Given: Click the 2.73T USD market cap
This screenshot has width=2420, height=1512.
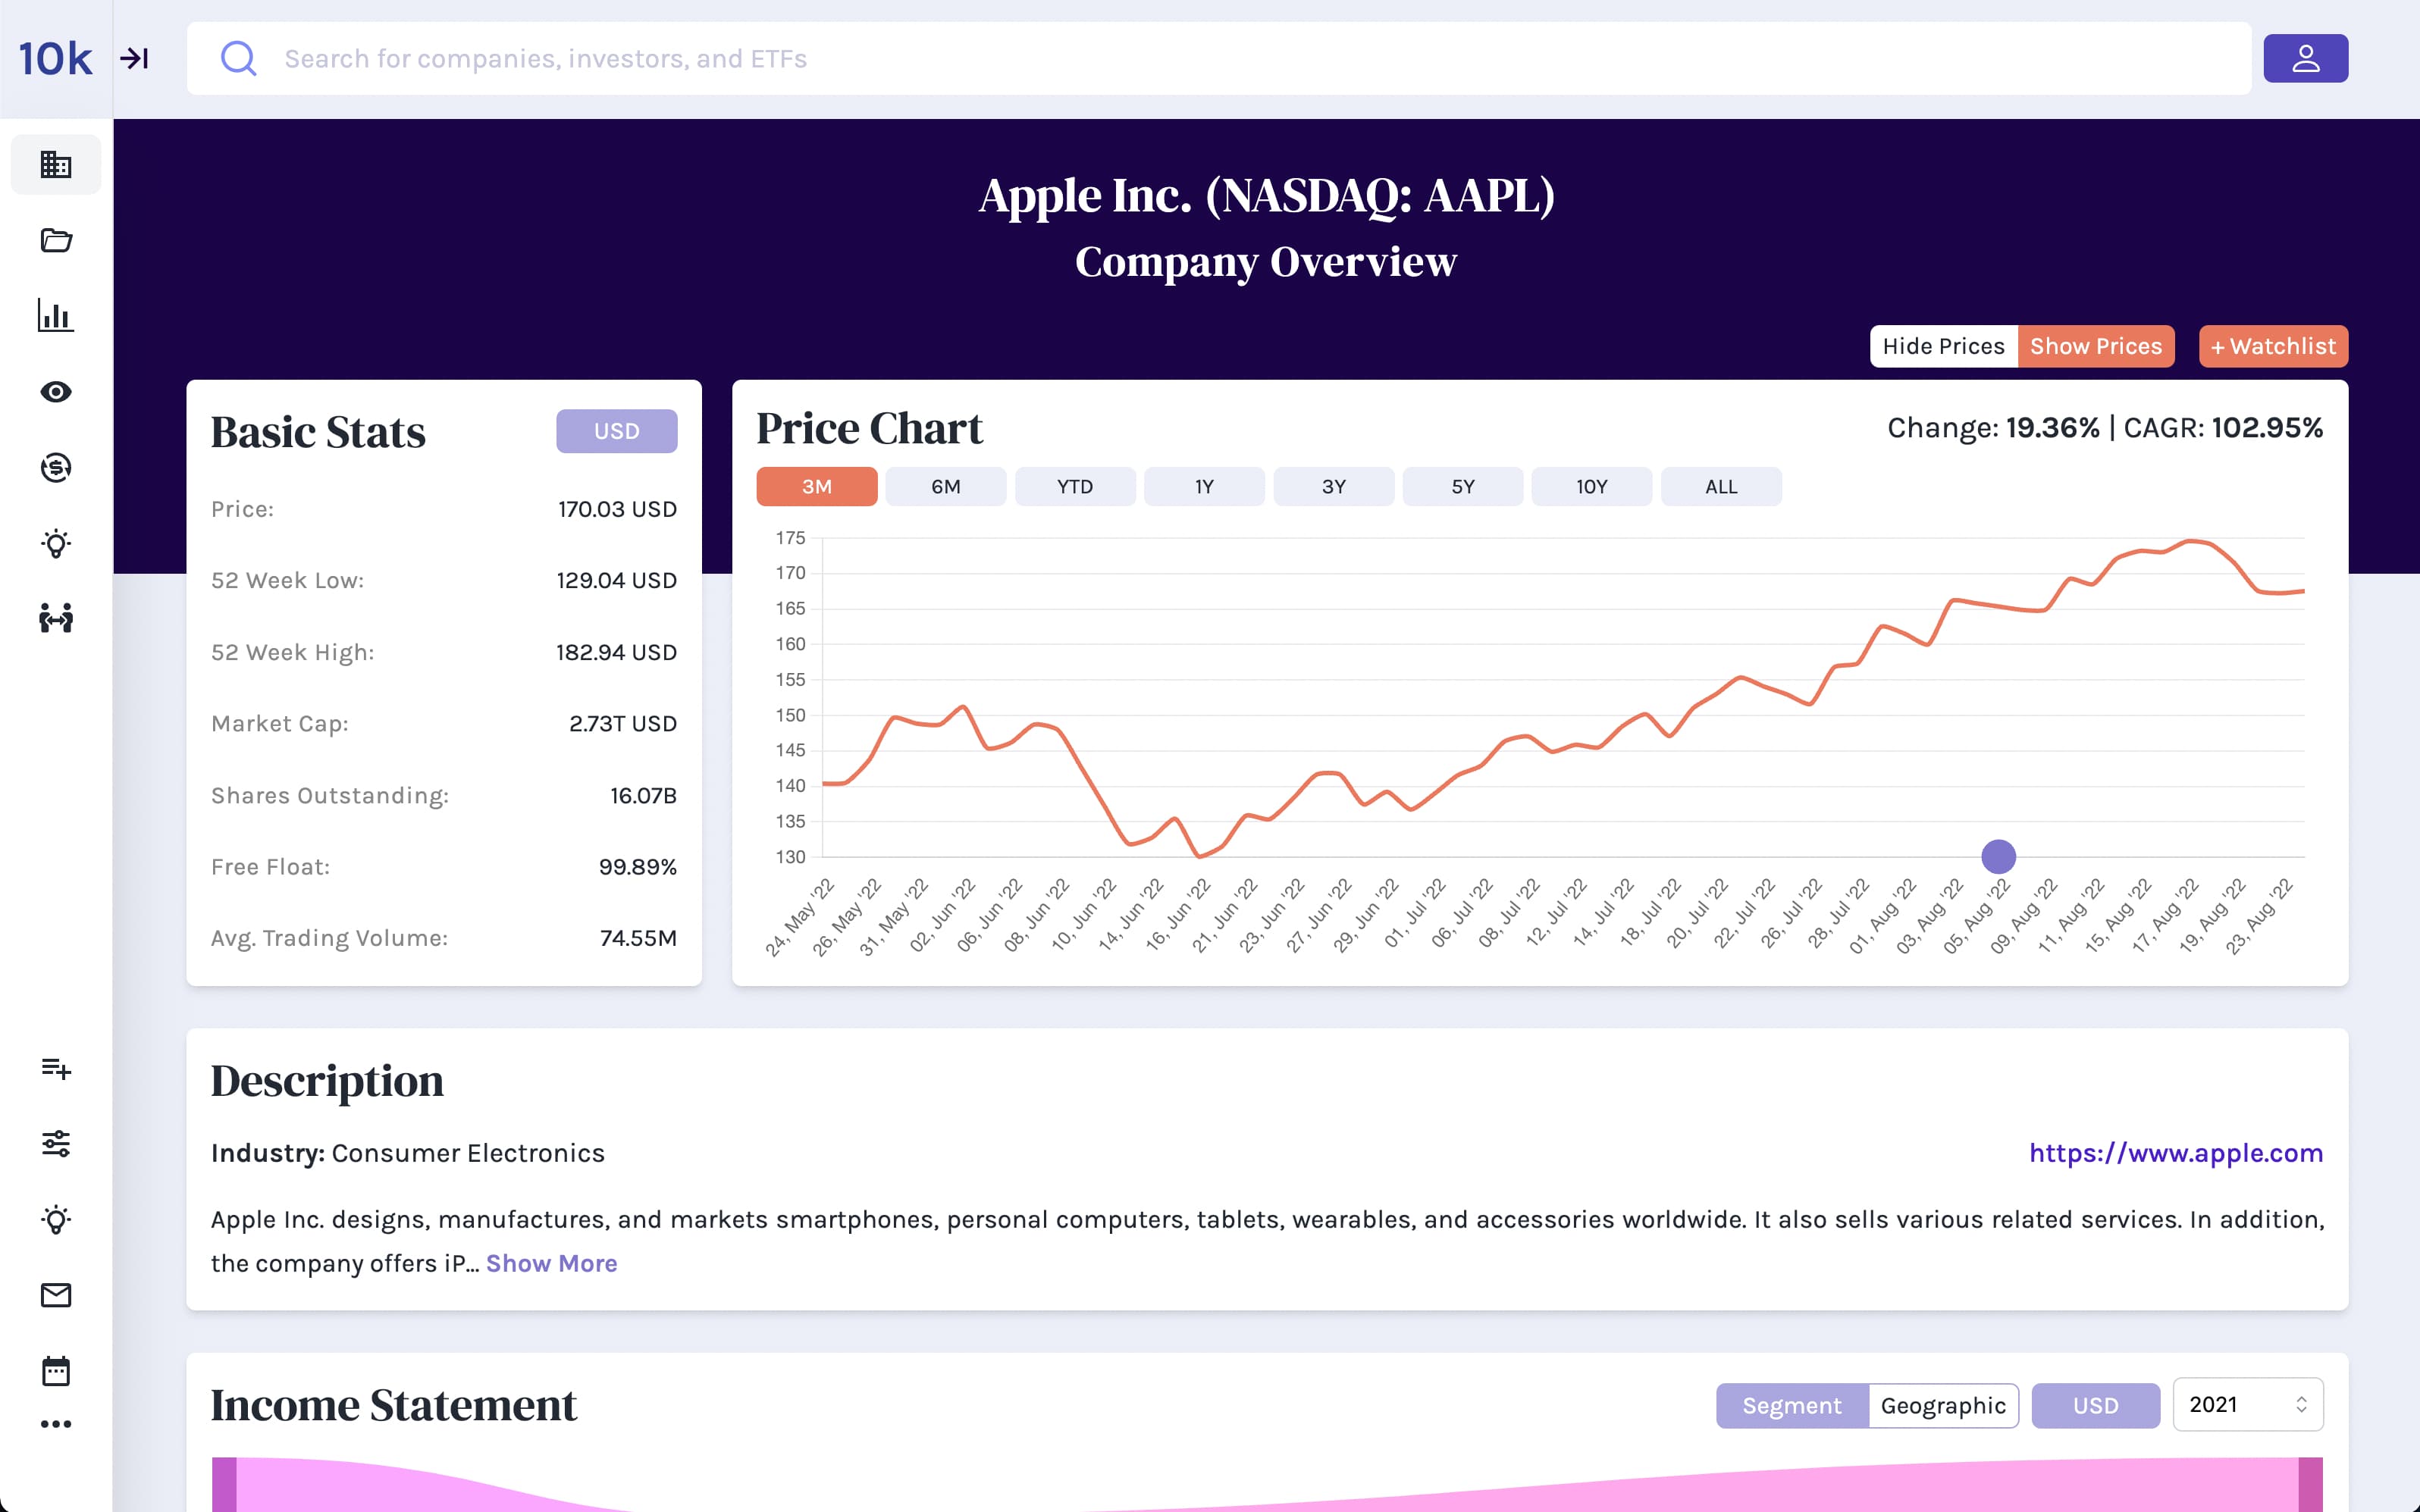Looking at the screenshot, I should pos(623,724).
